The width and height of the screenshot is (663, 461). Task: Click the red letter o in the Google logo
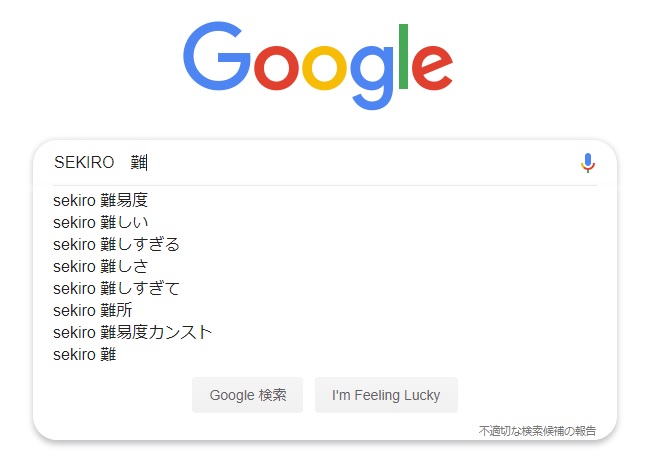click(277, 67)
